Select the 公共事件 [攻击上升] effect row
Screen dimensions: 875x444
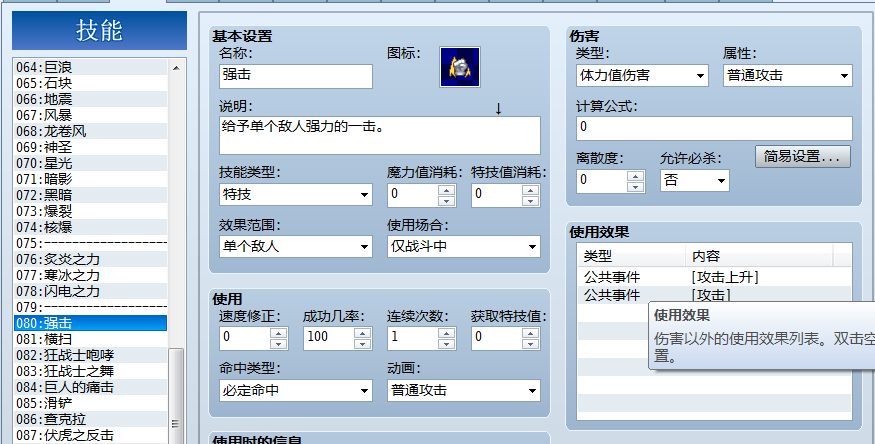714,277
